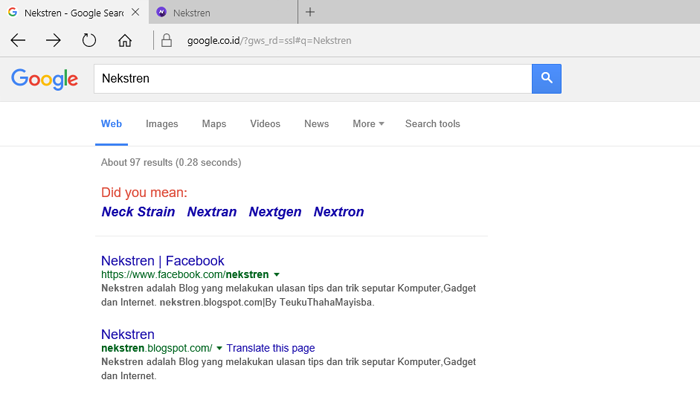This screenshot has height=400, width=700.
Task: Click the Did you mean: label
Action: (144, 192)
